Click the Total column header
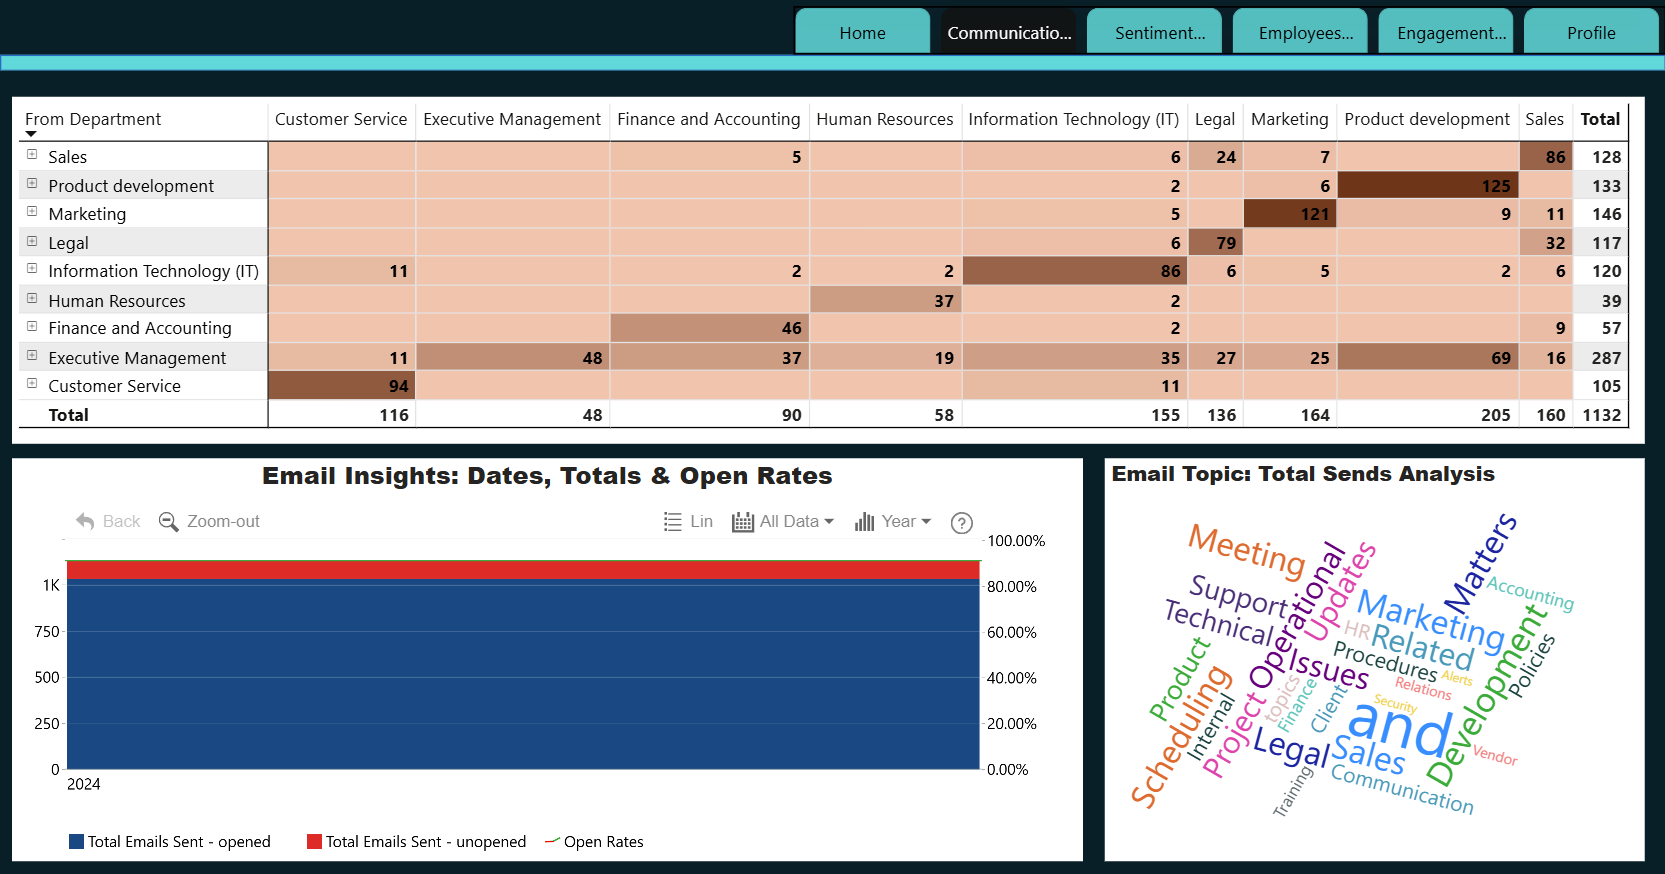Viewport: 1665px width, 874px height. click(x=1600, y=119)
